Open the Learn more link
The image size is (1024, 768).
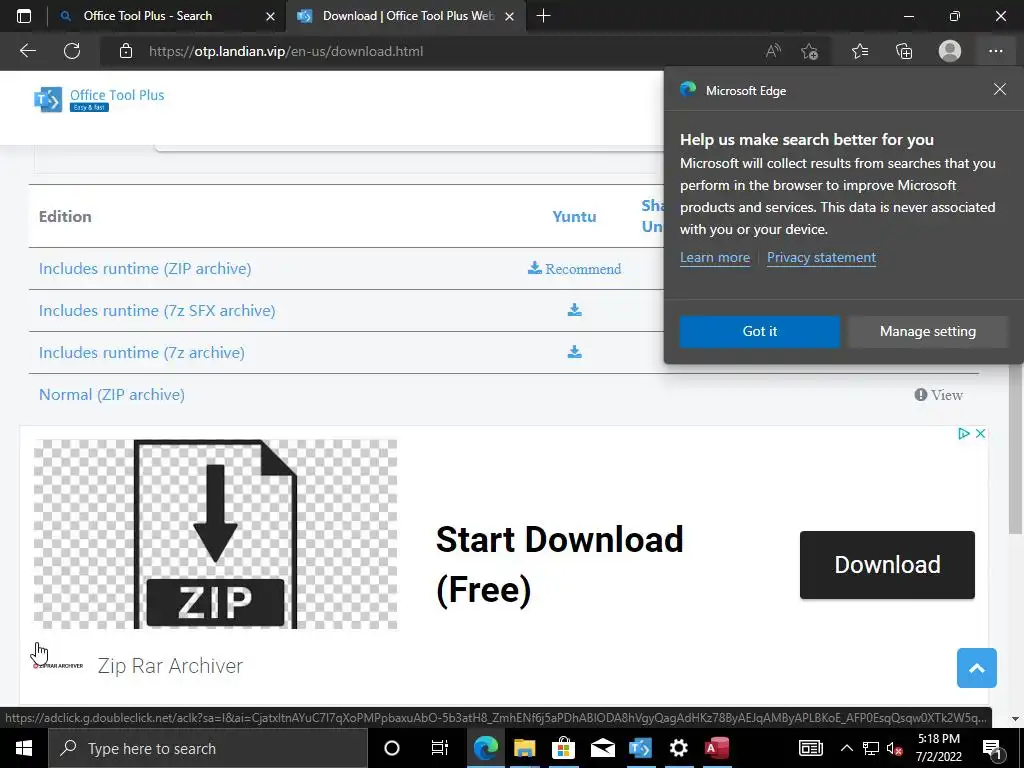point(714,257)
